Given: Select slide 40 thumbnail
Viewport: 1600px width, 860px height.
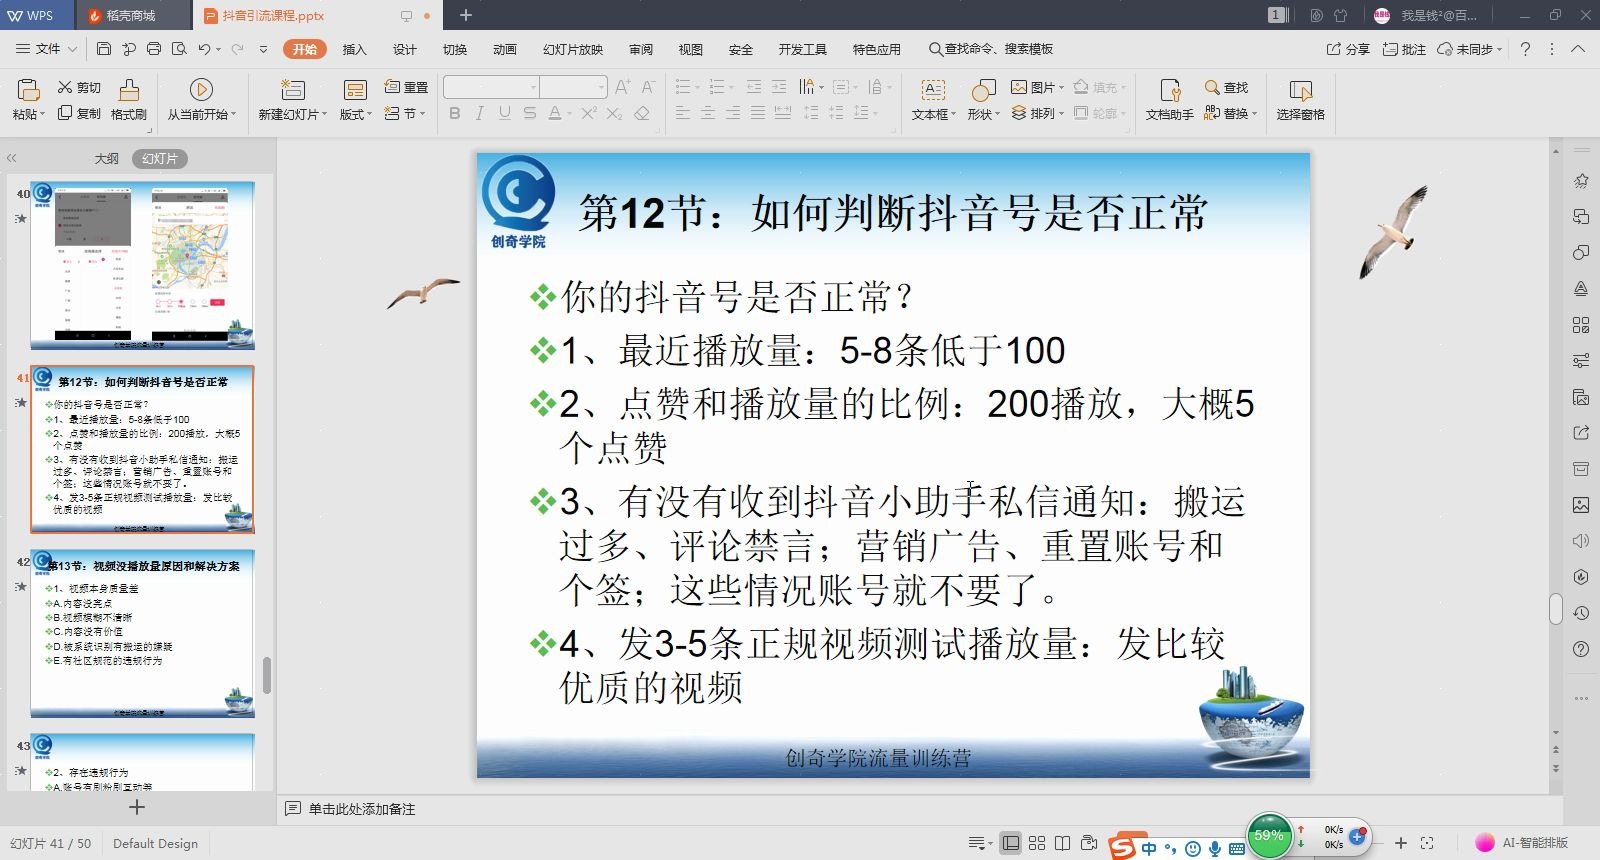Looking at the screenshot, I should 142,265.
